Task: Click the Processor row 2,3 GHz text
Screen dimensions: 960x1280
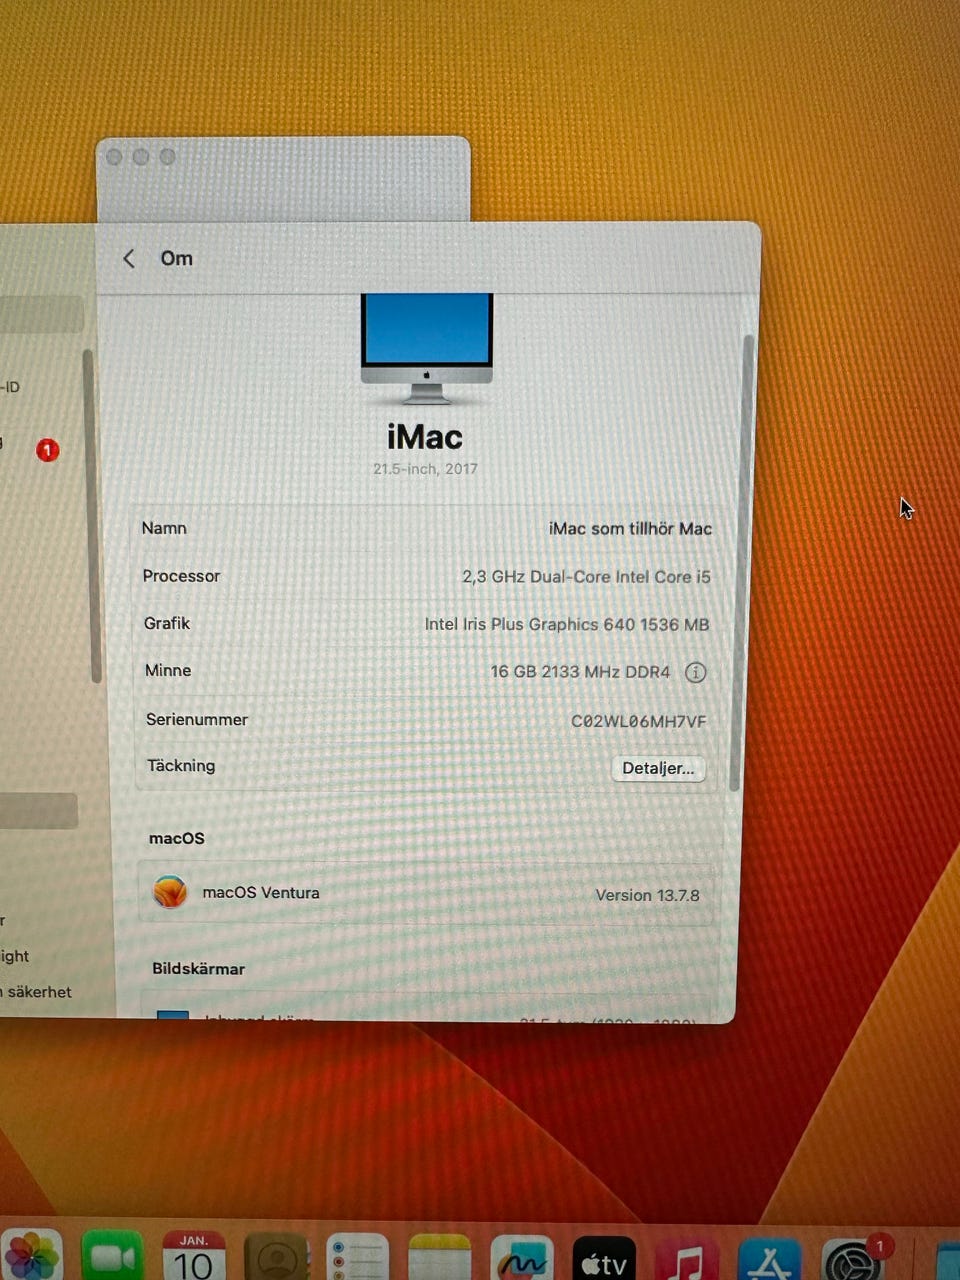Action: pyautogui.click(x=586, y=577)
